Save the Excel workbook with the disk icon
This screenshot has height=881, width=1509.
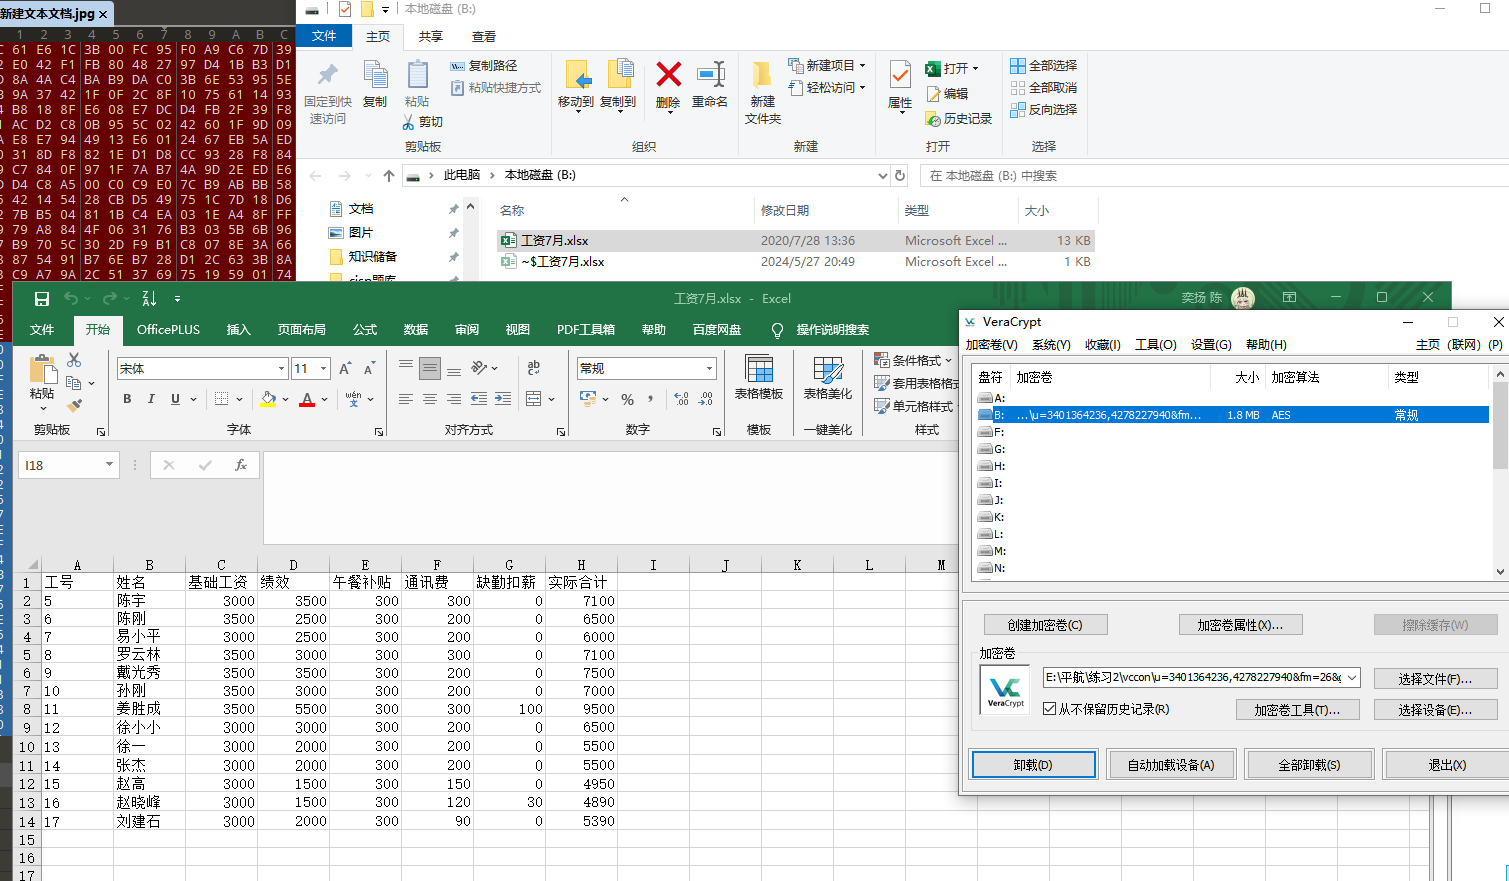click(42, 299)
